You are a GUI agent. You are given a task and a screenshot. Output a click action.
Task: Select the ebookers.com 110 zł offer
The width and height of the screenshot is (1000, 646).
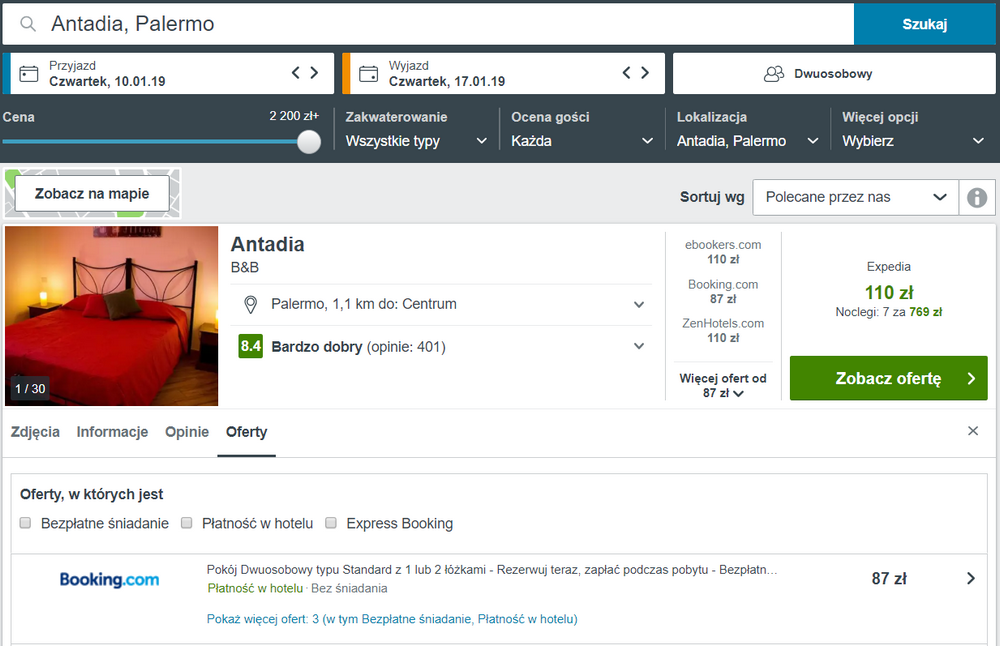pyautogui.click(x=723, y=252)
